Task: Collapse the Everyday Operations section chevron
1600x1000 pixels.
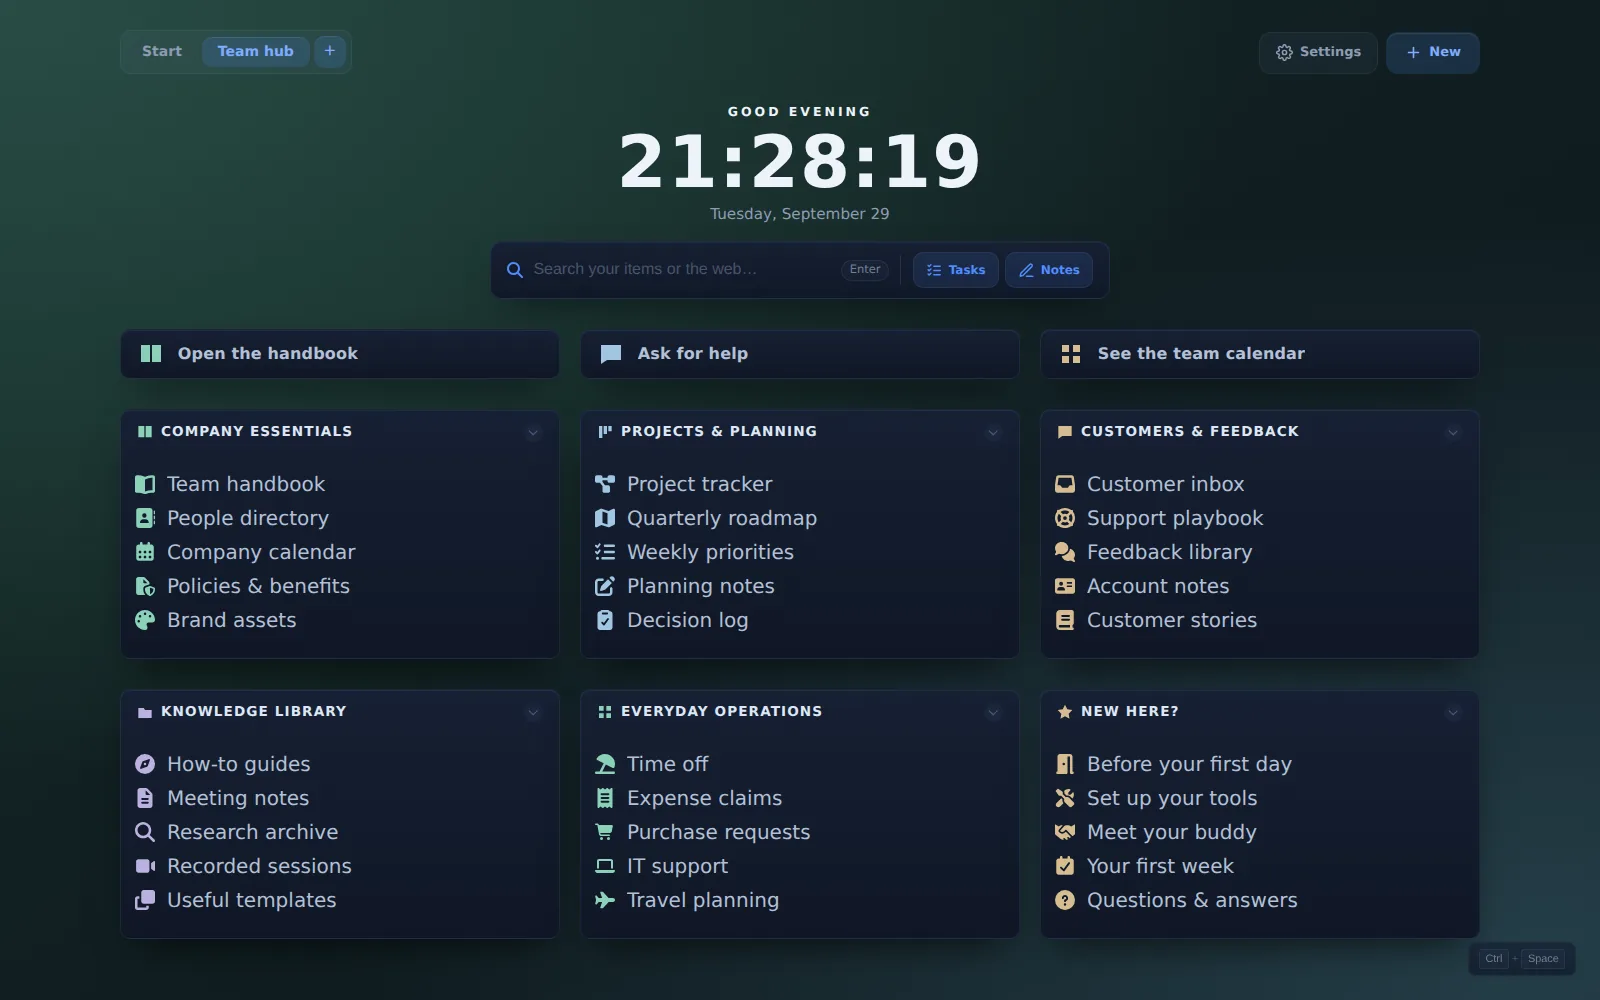Action: (x=993, y=713)
